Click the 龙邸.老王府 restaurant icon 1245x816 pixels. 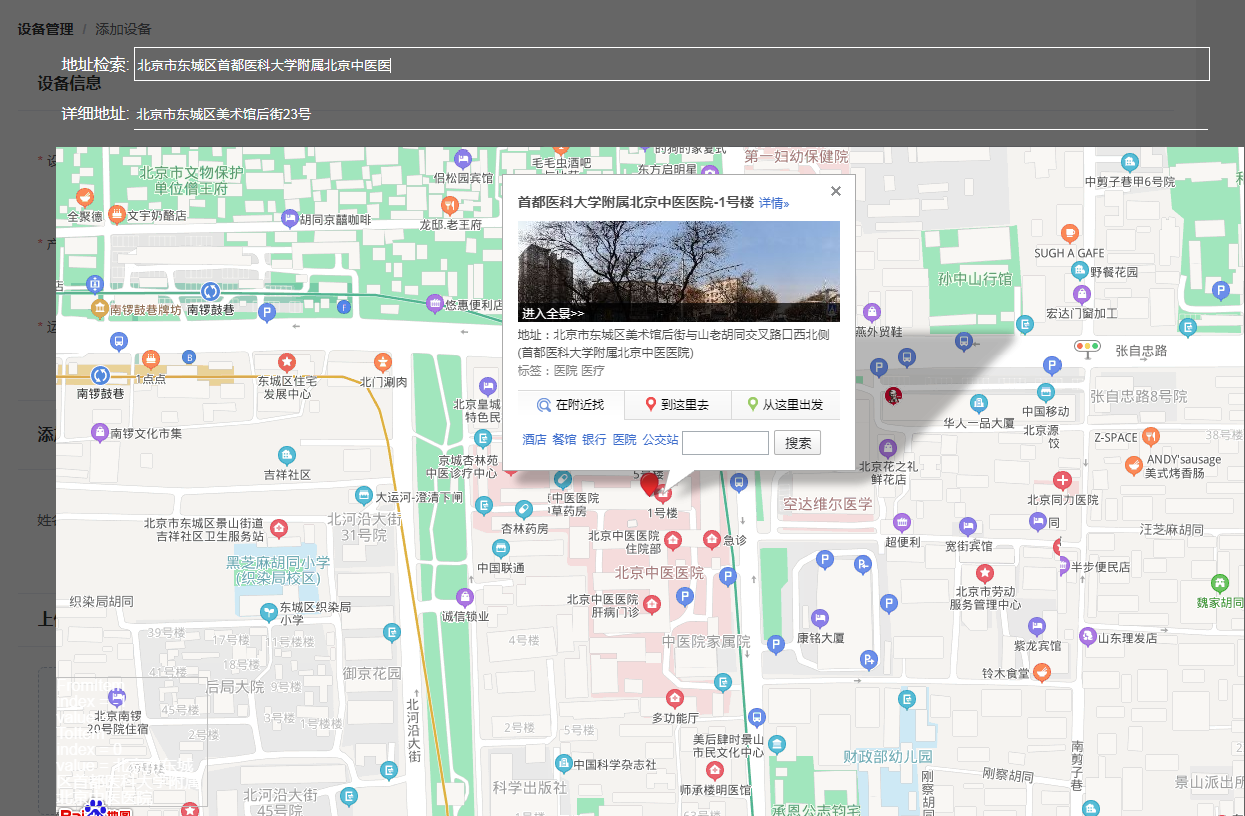[450, 206]
